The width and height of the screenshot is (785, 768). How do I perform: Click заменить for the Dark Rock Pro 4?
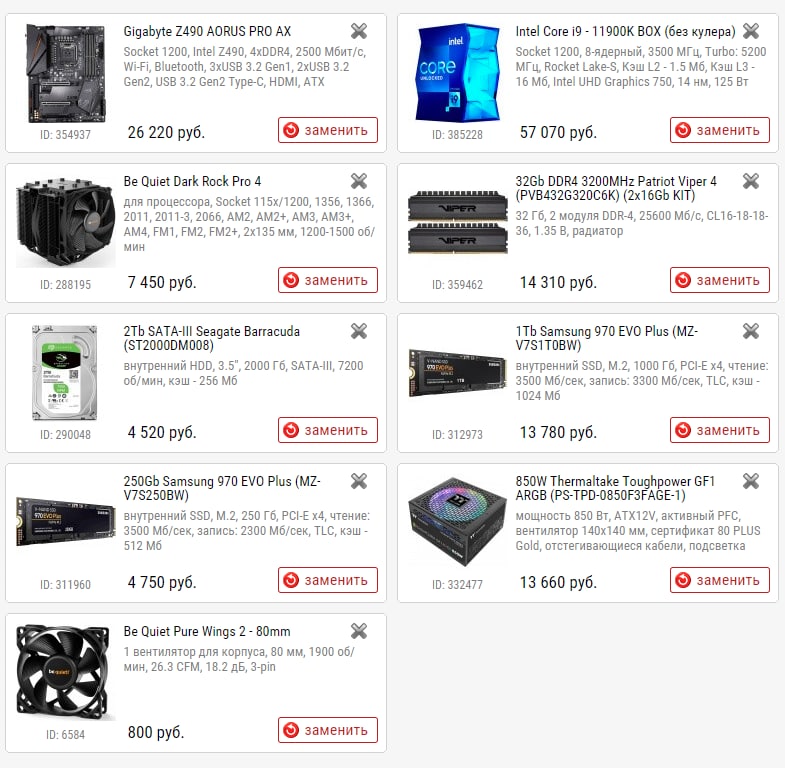click(328, 280)
